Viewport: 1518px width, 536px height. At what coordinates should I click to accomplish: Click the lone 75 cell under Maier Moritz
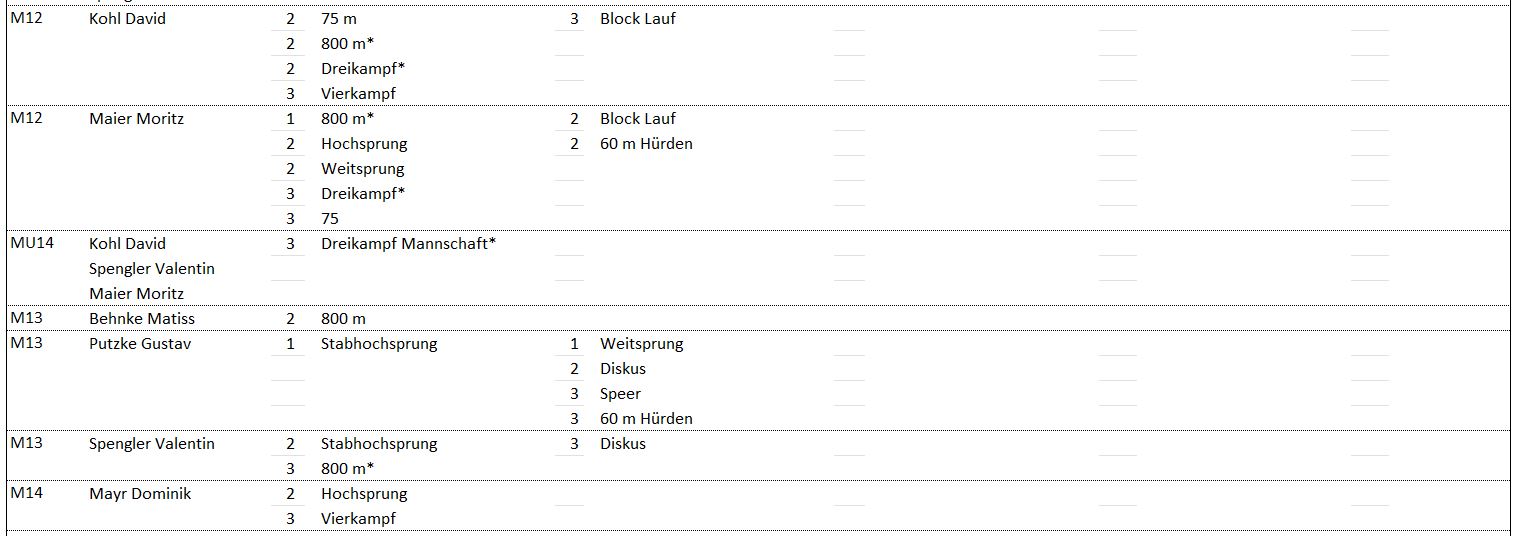point(330,219)
